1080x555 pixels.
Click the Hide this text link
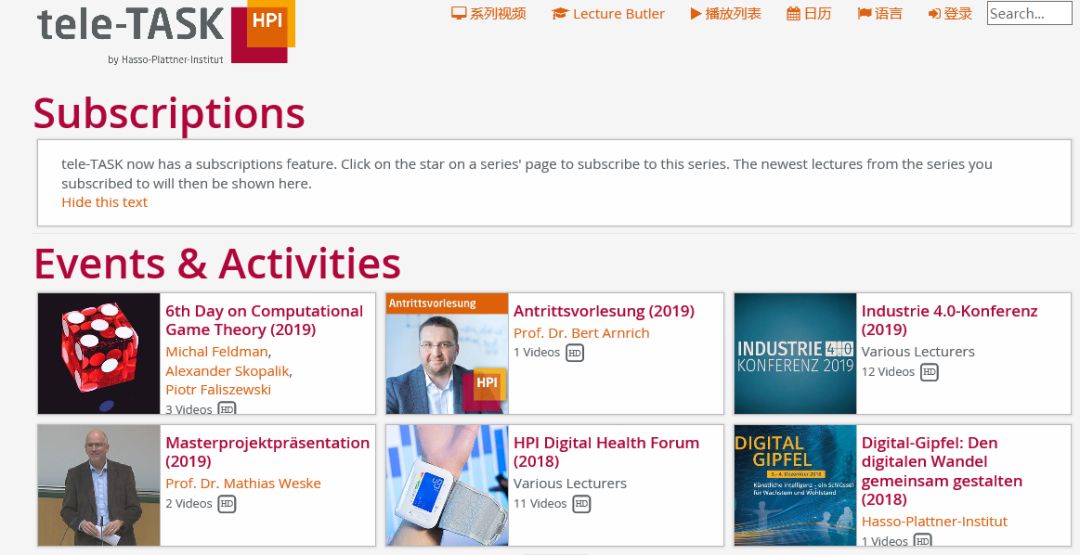(x=105, y=202)
